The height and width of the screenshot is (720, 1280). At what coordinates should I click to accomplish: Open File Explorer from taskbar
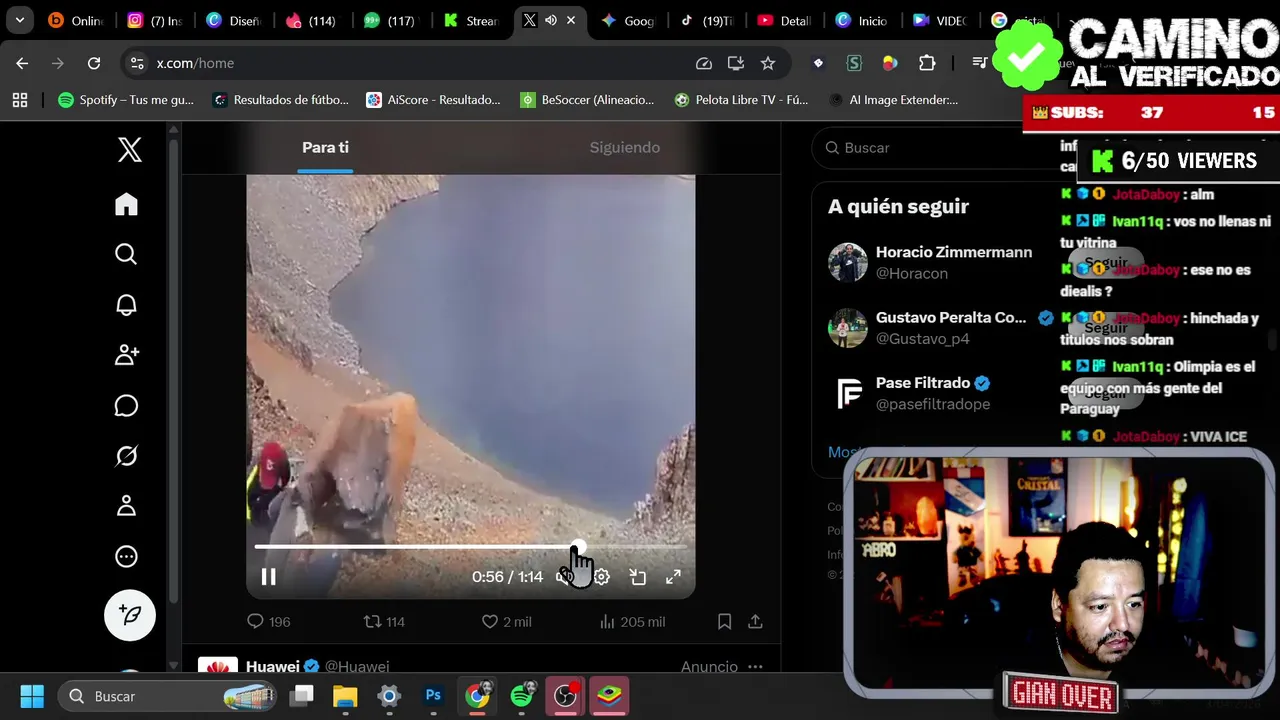(345, 696)
